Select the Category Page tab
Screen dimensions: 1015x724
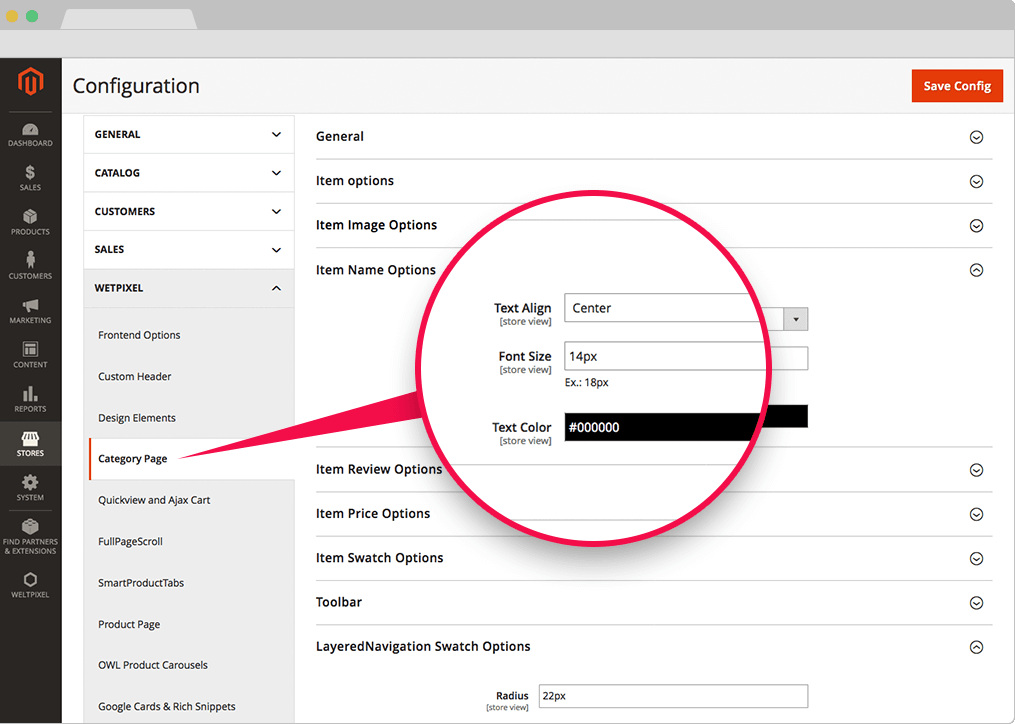tap(133, 459)
